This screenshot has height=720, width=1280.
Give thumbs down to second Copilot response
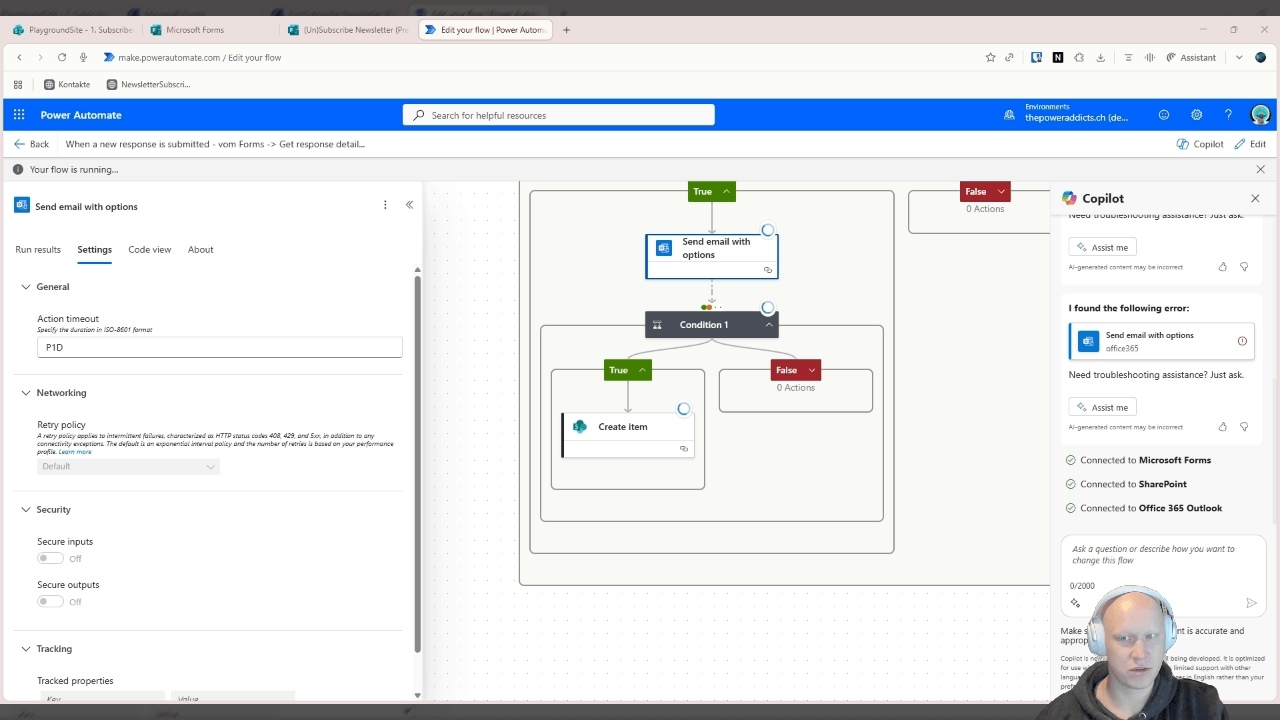(x=1244, y=427)
